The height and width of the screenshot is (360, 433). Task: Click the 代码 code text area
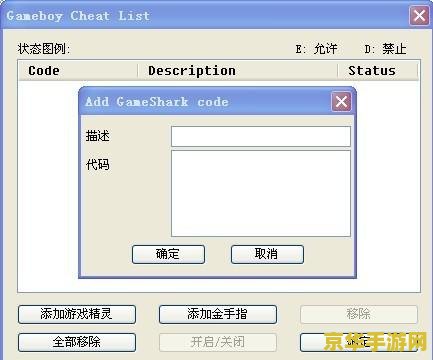[261, 193]
